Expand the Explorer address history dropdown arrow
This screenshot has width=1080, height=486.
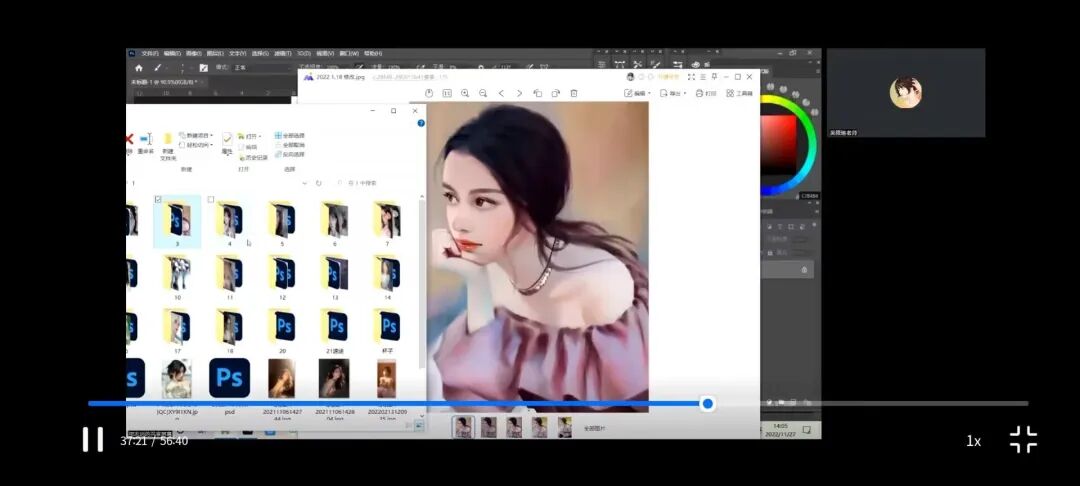[304, 184]
